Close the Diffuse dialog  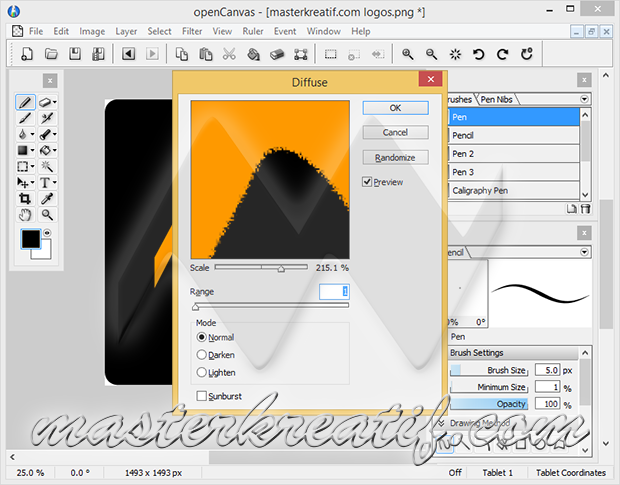(x=431, y=79)
